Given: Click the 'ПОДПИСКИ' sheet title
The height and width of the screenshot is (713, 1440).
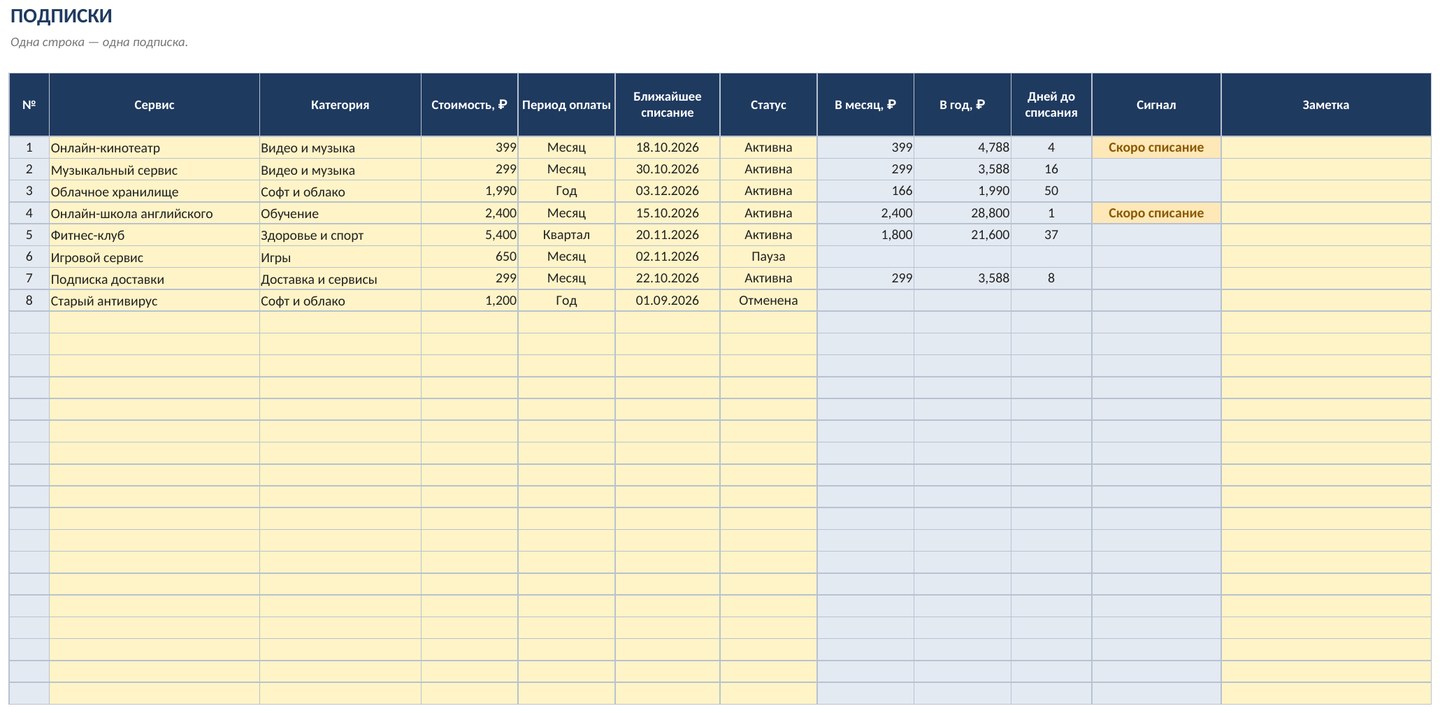Looking at the screenshot, I should coord(61,16).
